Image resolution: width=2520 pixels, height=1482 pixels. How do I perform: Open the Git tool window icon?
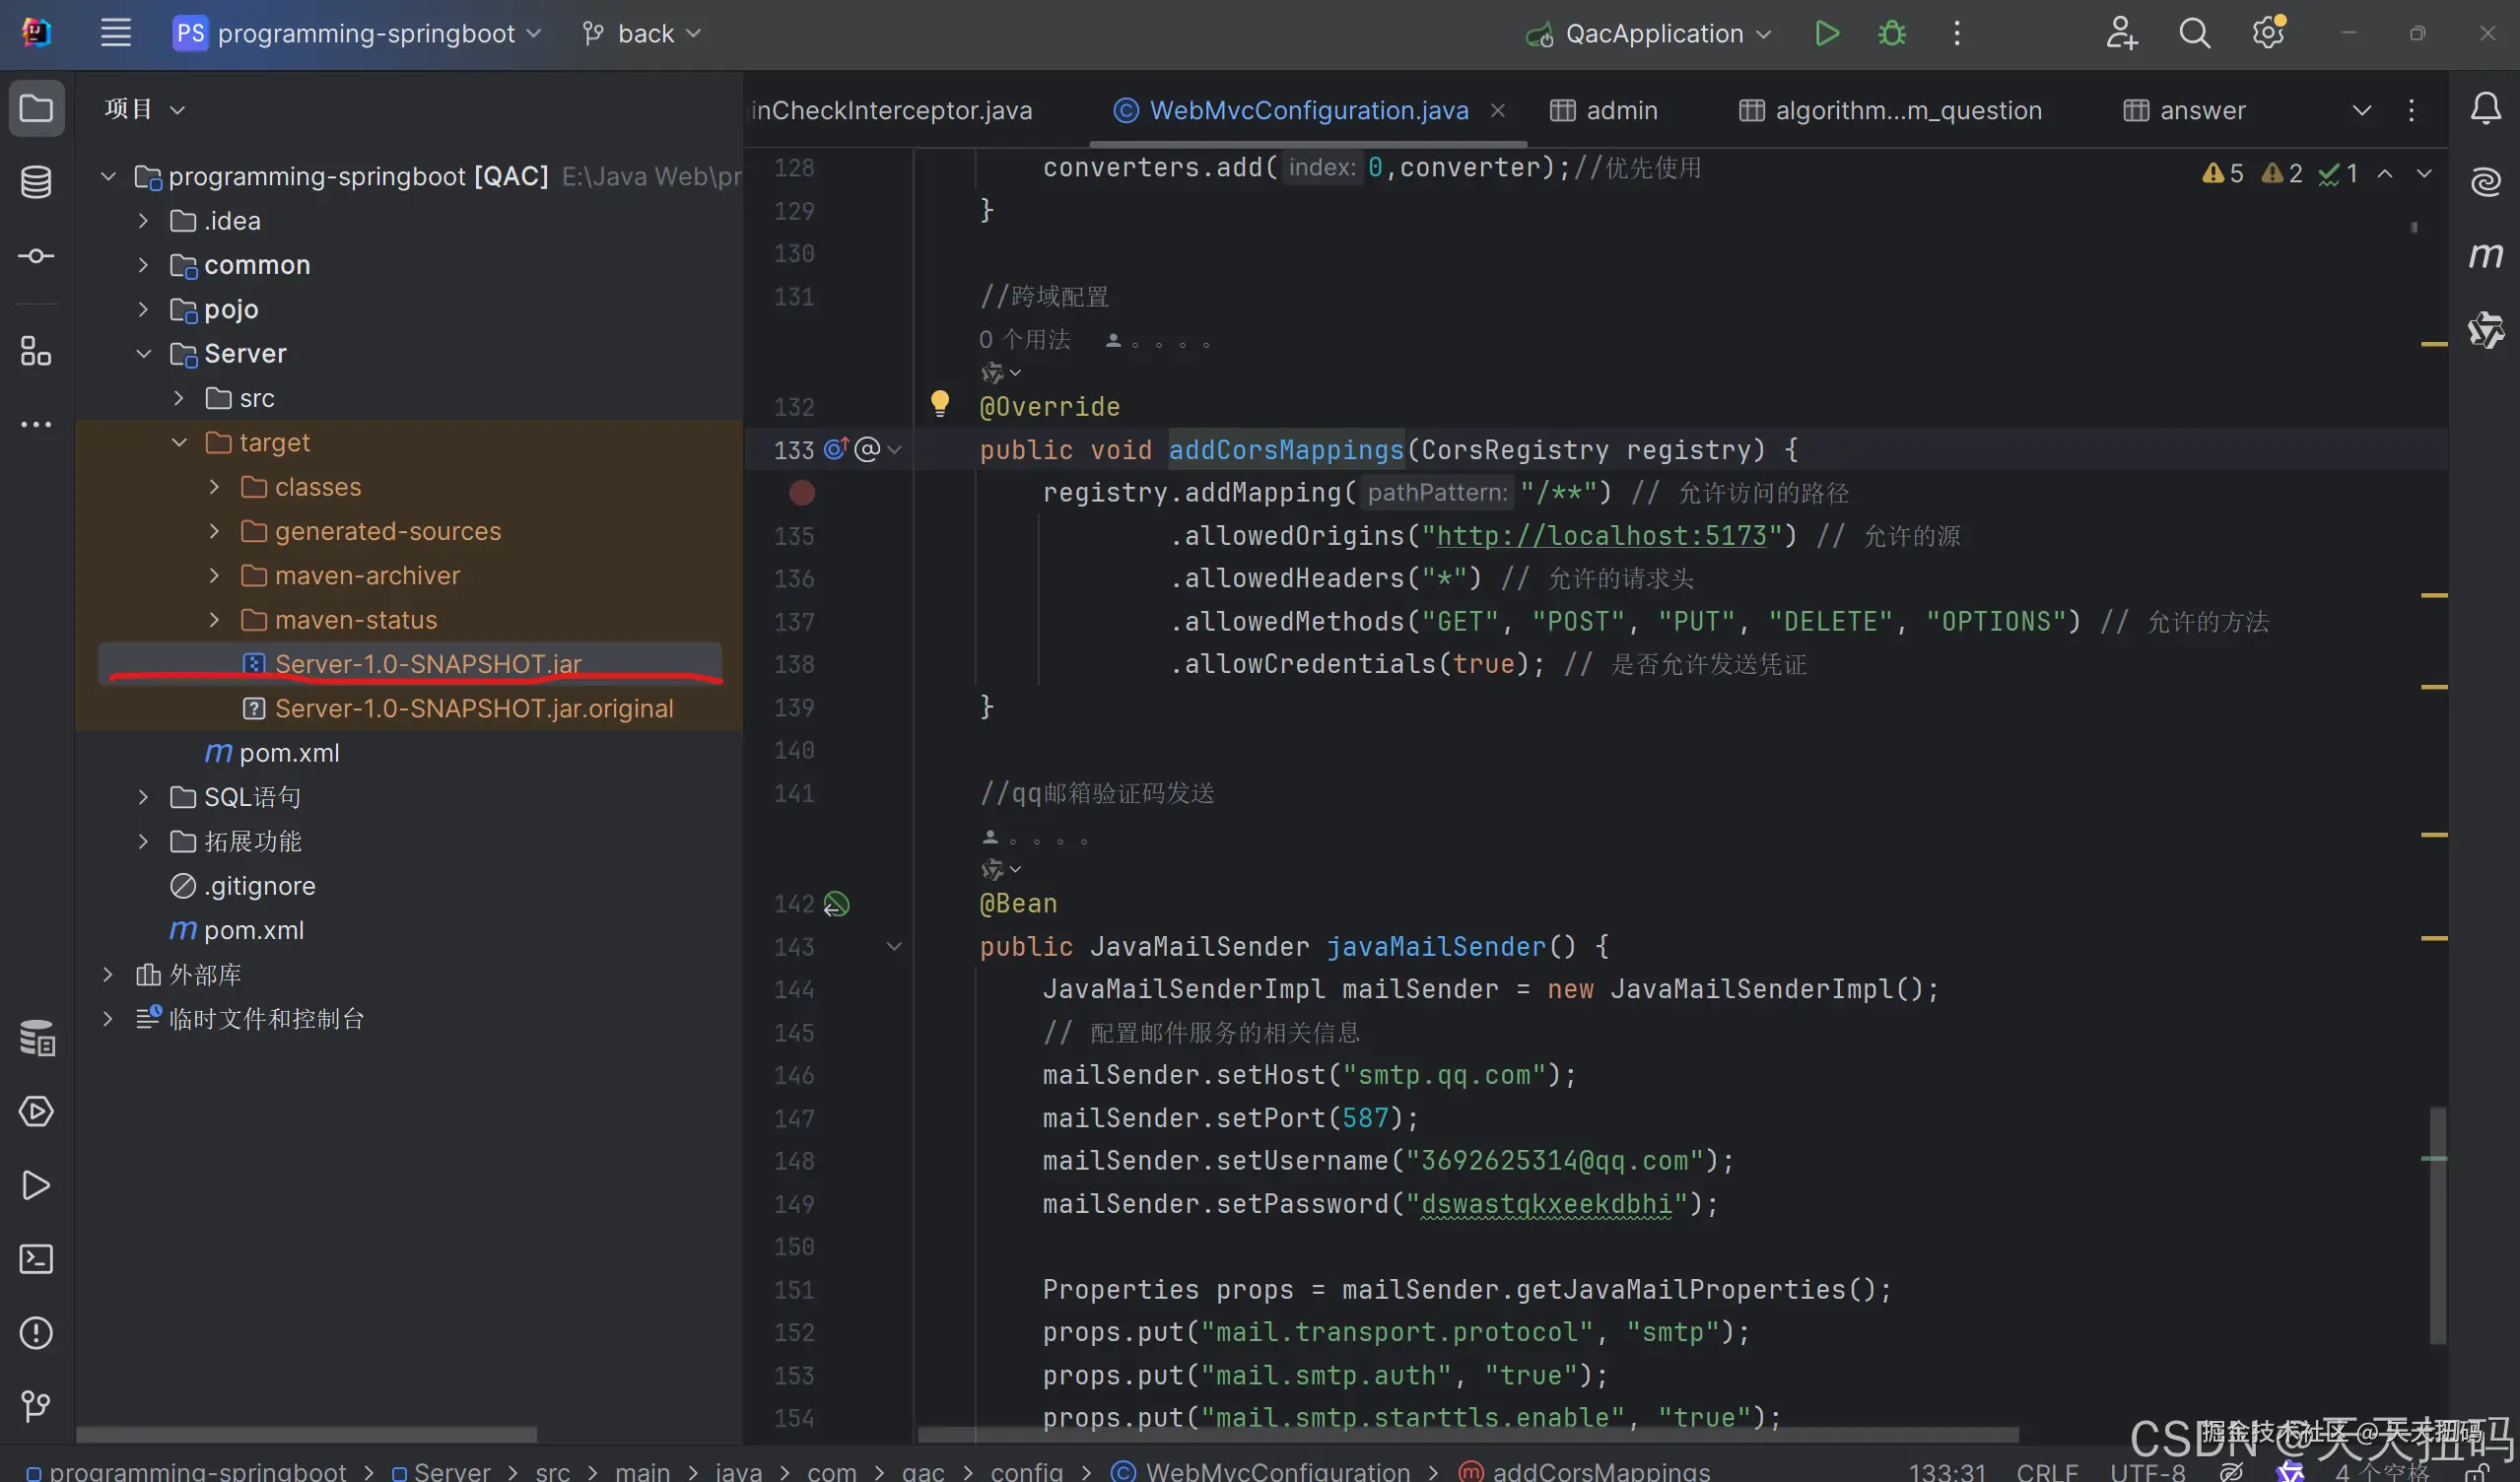point(36,1406)
